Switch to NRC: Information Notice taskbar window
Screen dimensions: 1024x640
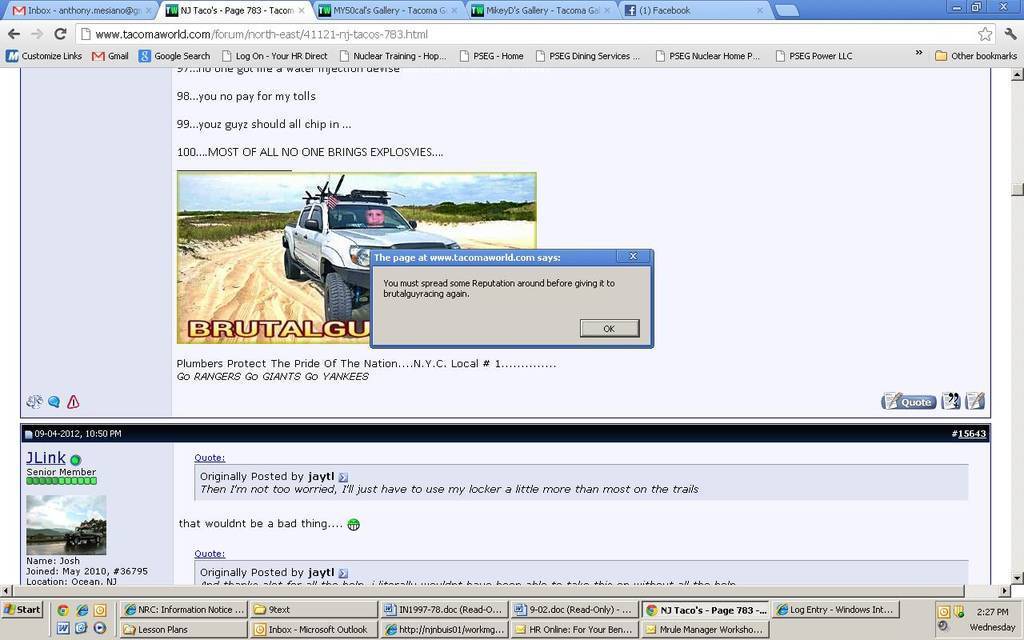184,610
